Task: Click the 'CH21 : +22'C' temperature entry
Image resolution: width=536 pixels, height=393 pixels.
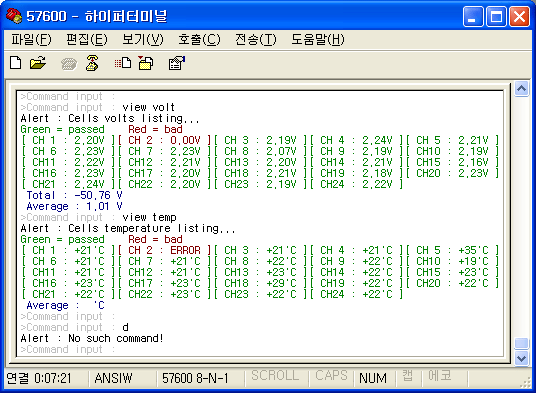Action: coord(69,294)
